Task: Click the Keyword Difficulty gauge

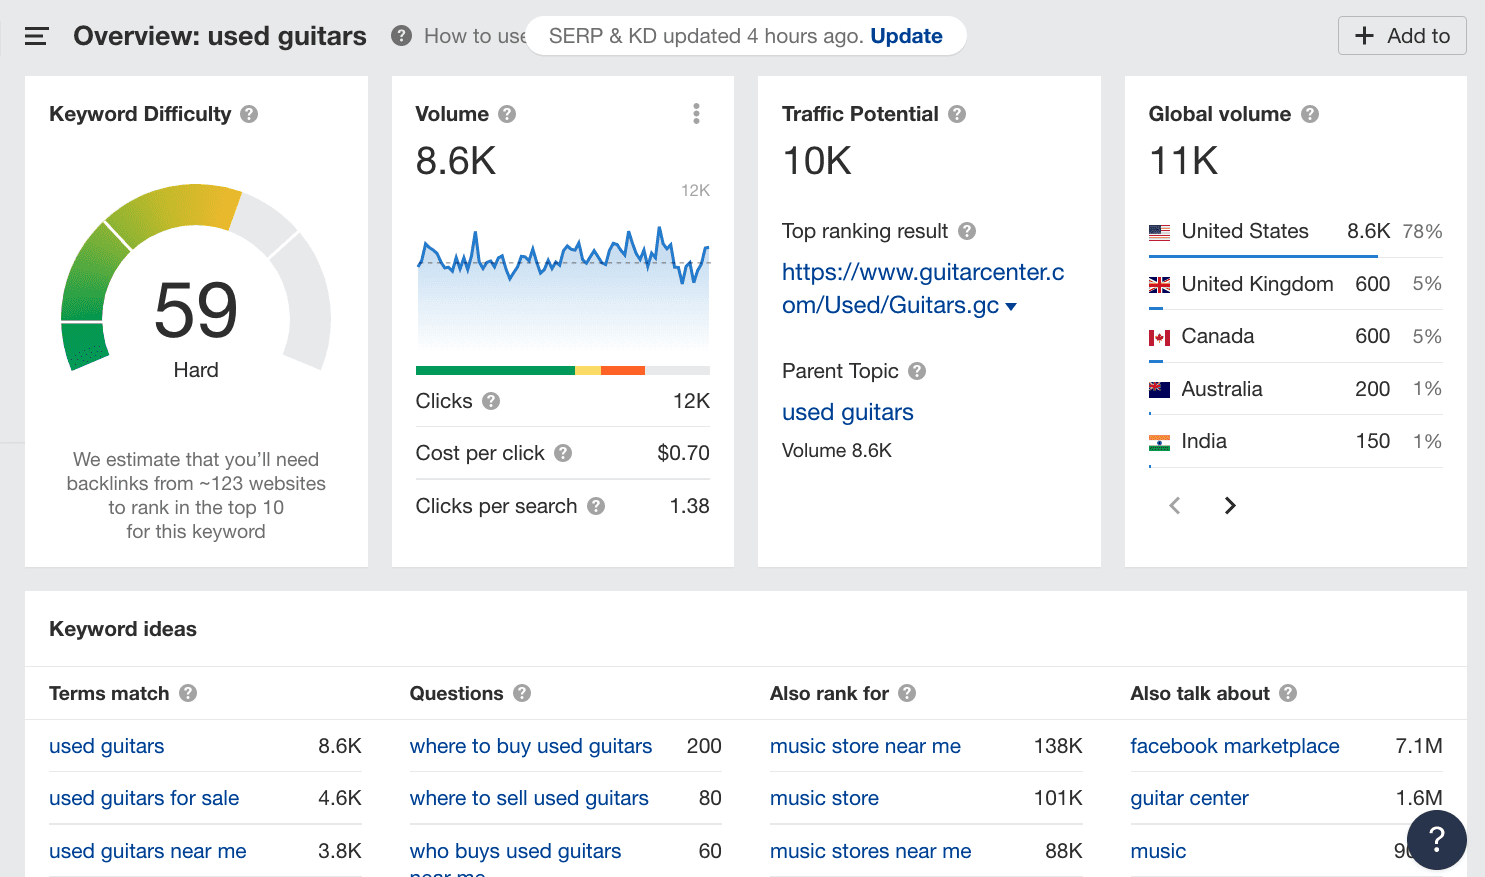Action: (196, 290)
